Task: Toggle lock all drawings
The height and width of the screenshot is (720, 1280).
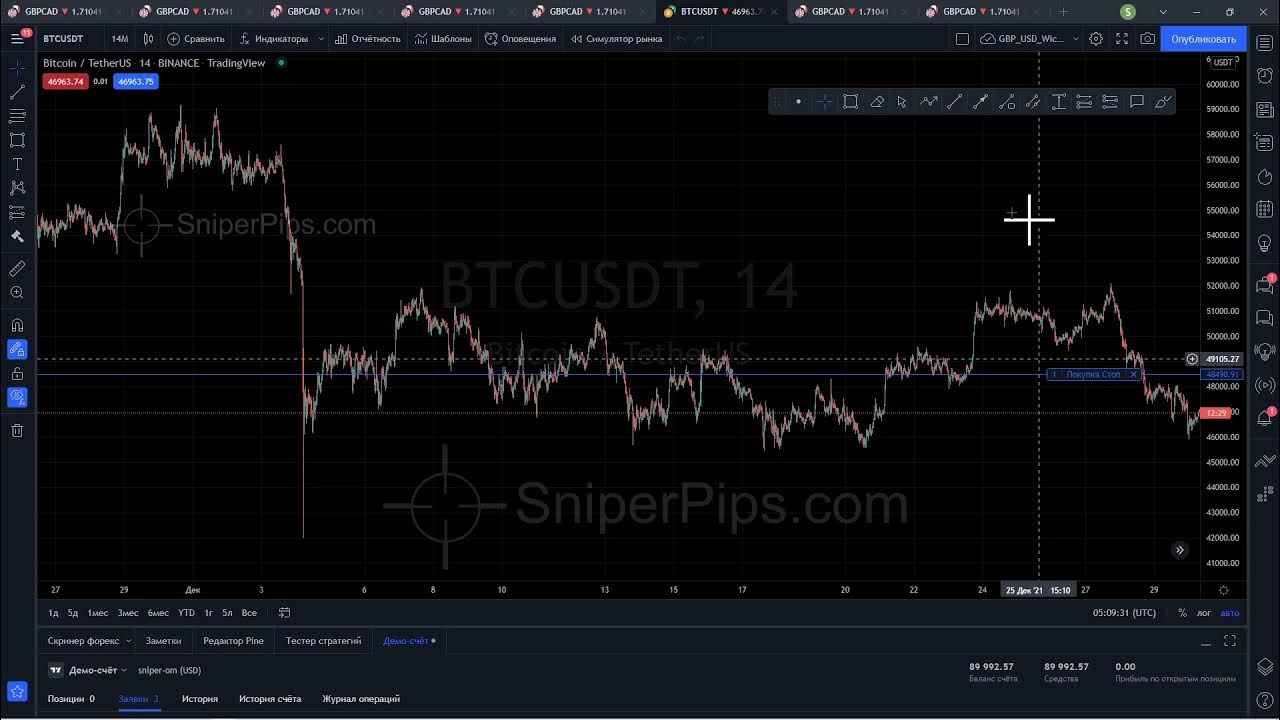Action: (x=17, y=373)
